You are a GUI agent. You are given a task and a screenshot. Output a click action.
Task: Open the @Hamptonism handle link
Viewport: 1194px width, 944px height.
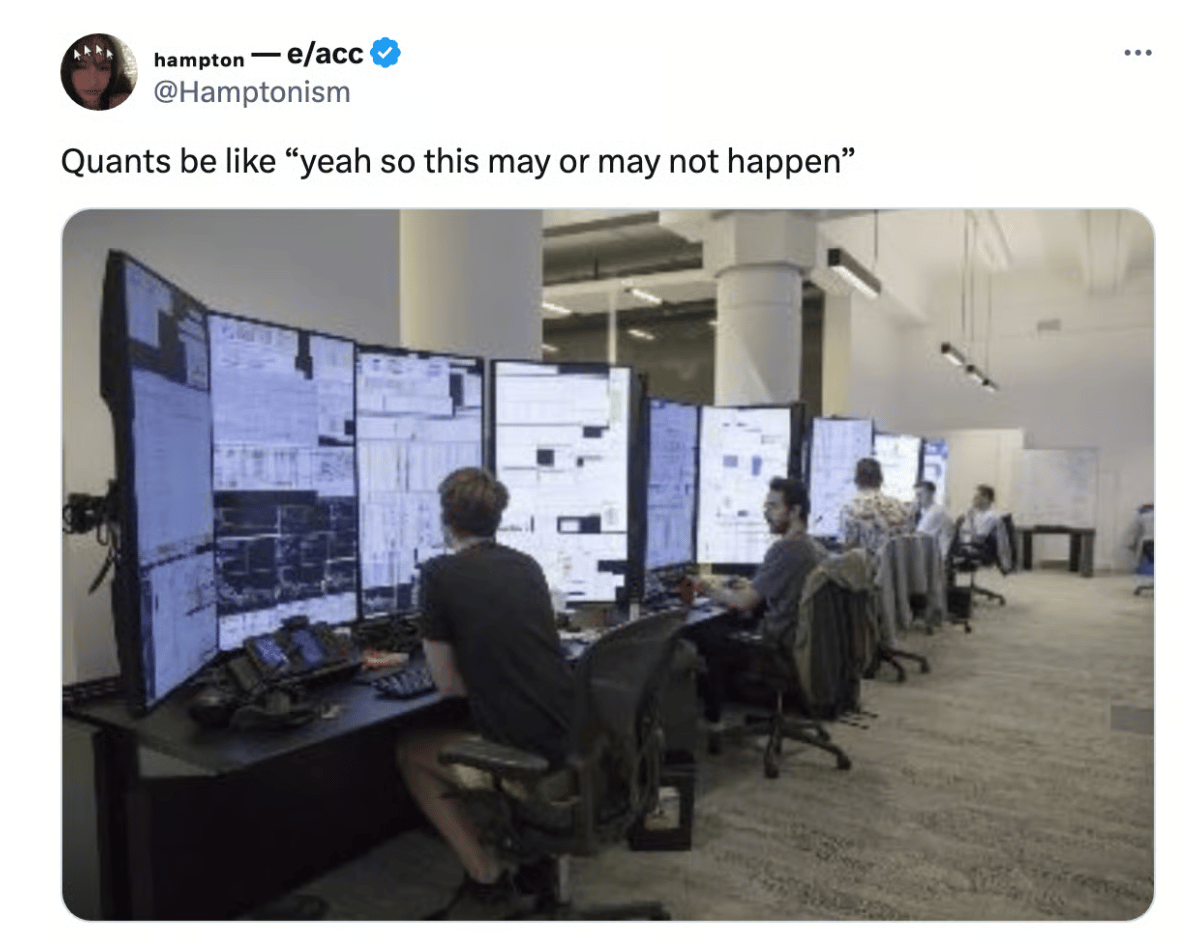252,92
